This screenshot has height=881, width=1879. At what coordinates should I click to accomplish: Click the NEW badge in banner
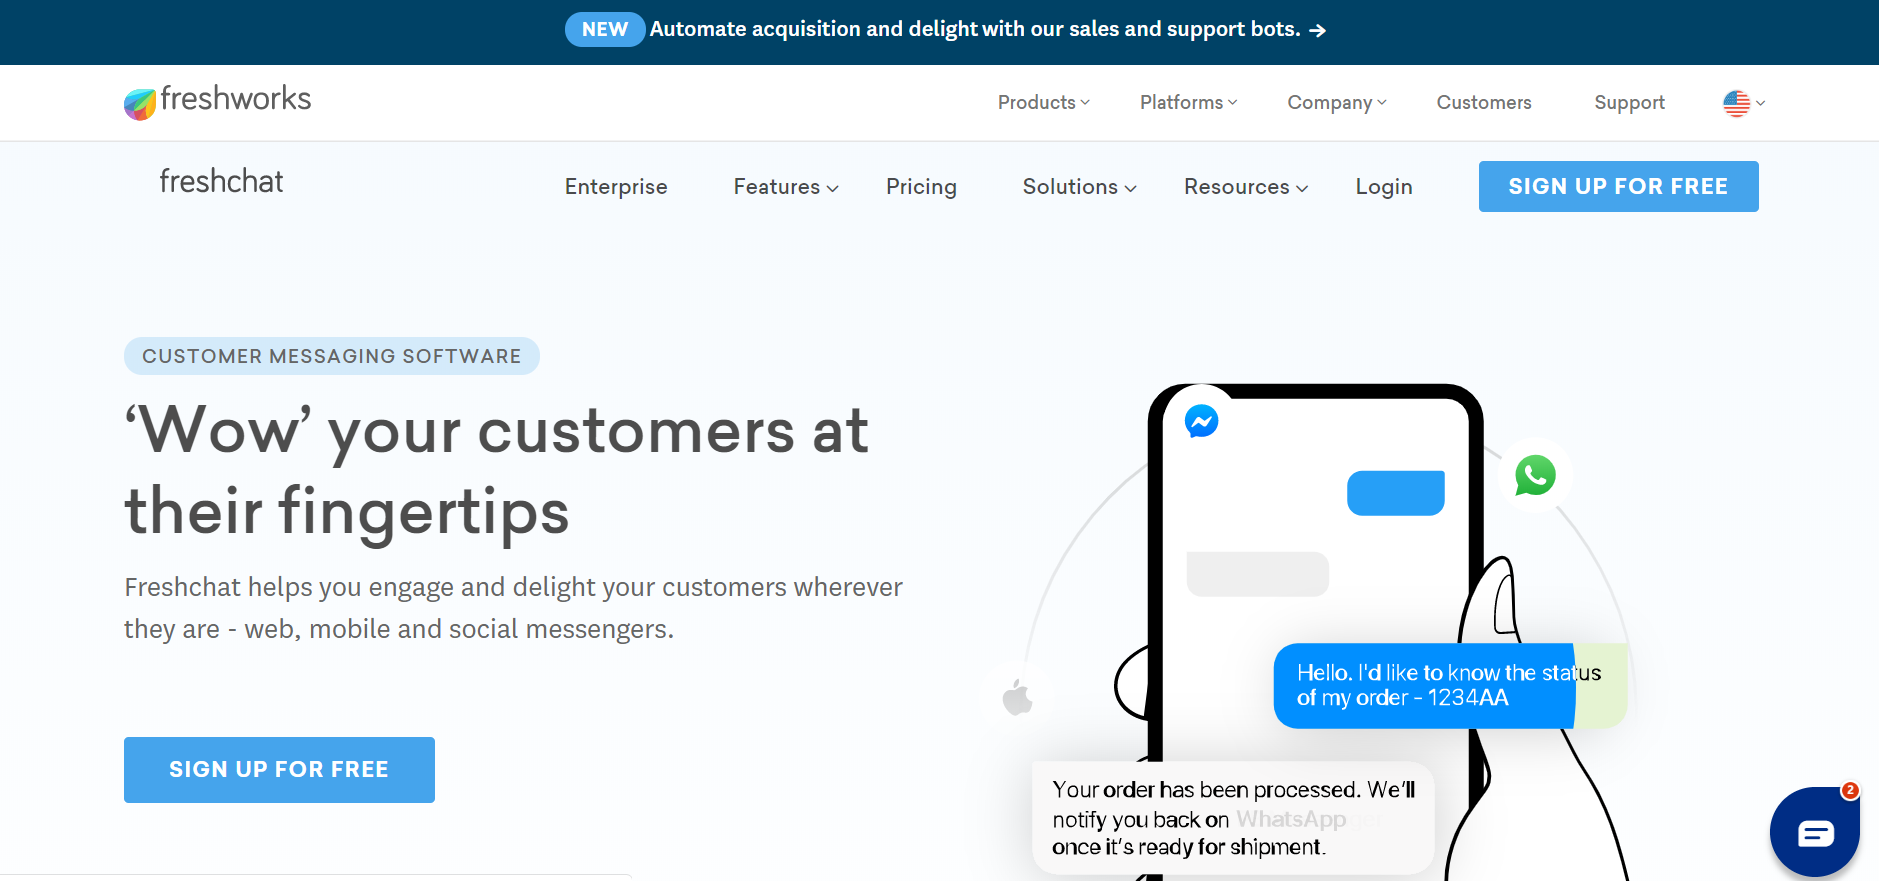(x=605, y=29)
